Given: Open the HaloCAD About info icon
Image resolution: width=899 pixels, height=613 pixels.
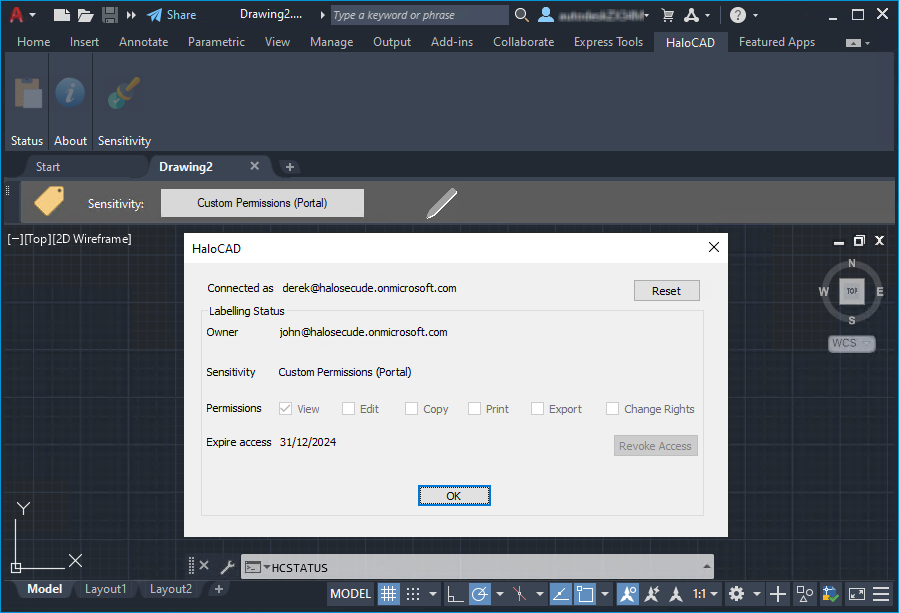Looking at the screenshot, I should point(70,95).
